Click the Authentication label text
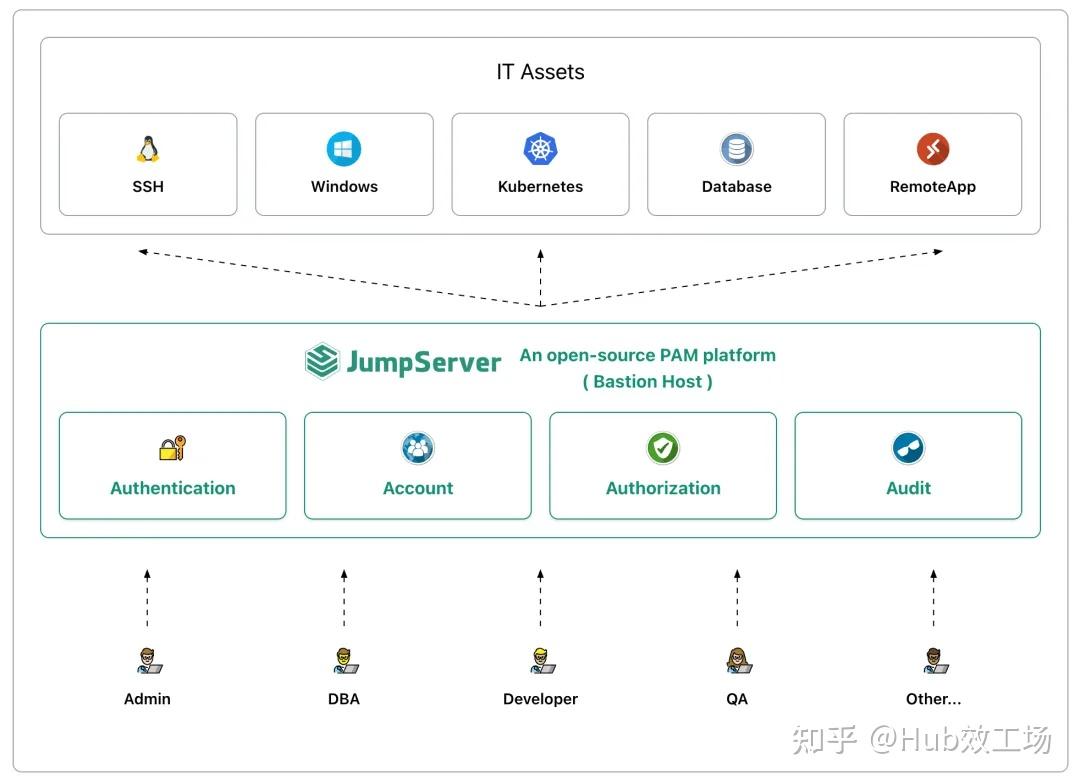 [x=173, y=488]
